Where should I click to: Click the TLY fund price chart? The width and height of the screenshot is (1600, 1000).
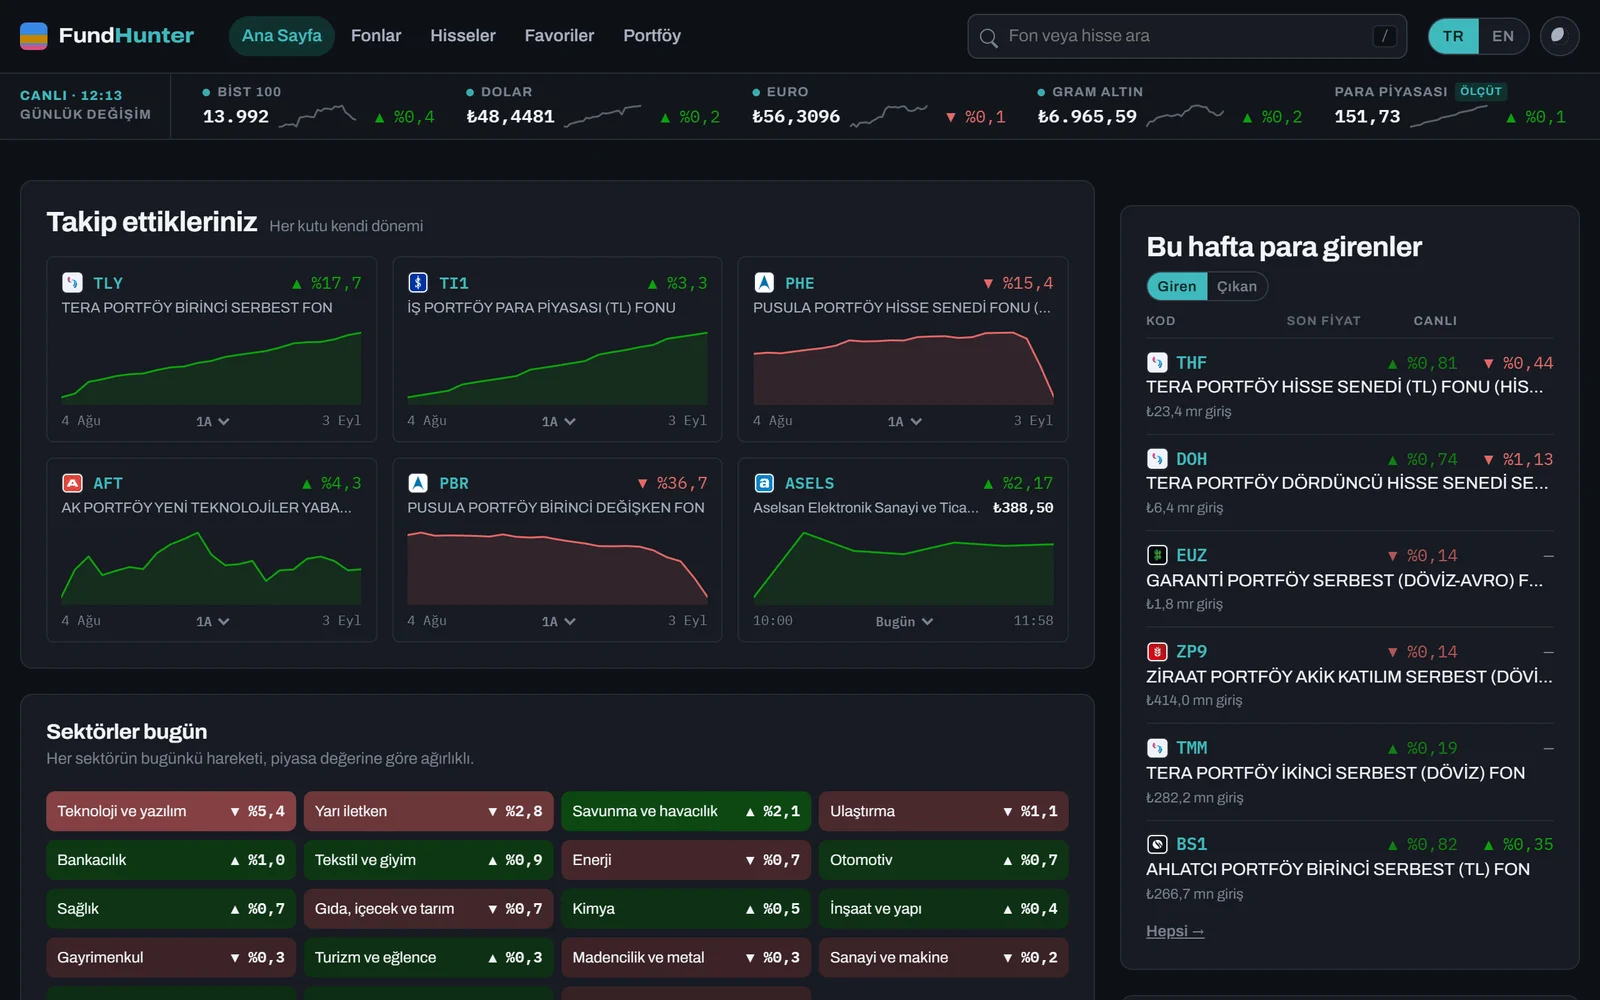coord(211,367)
